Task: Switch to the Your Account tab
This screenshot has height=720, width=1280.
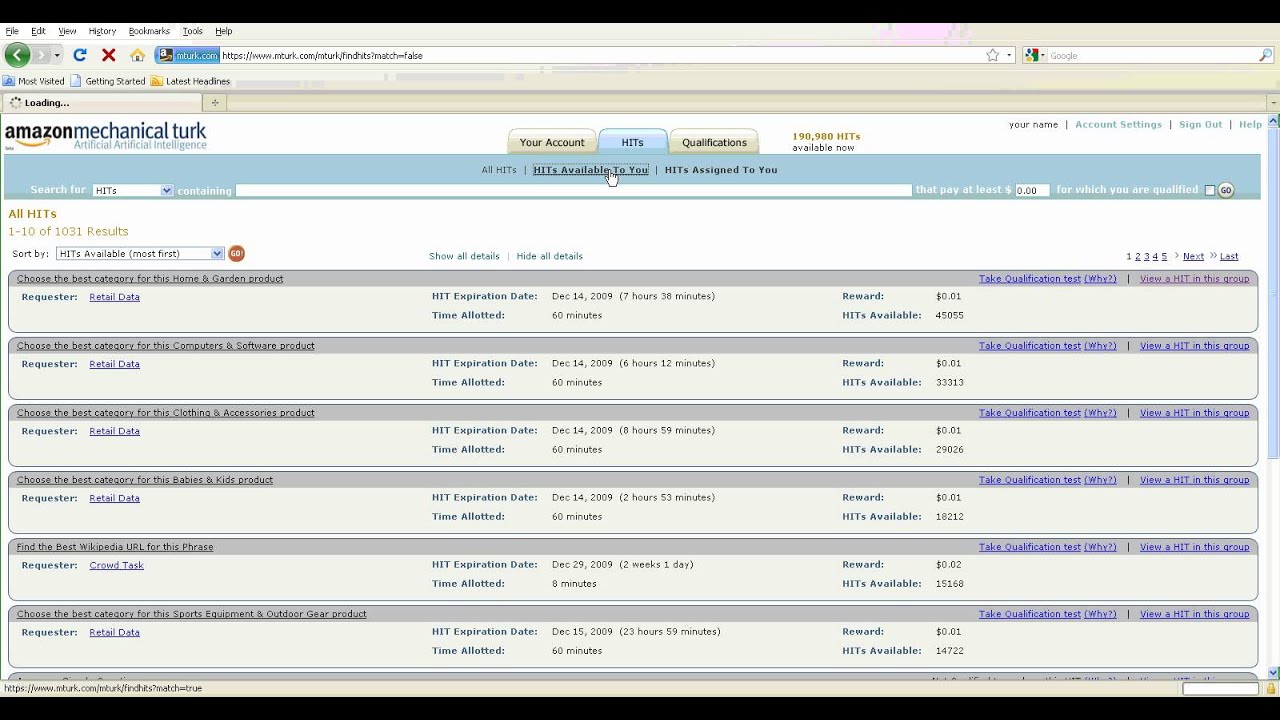Action: 552,142
